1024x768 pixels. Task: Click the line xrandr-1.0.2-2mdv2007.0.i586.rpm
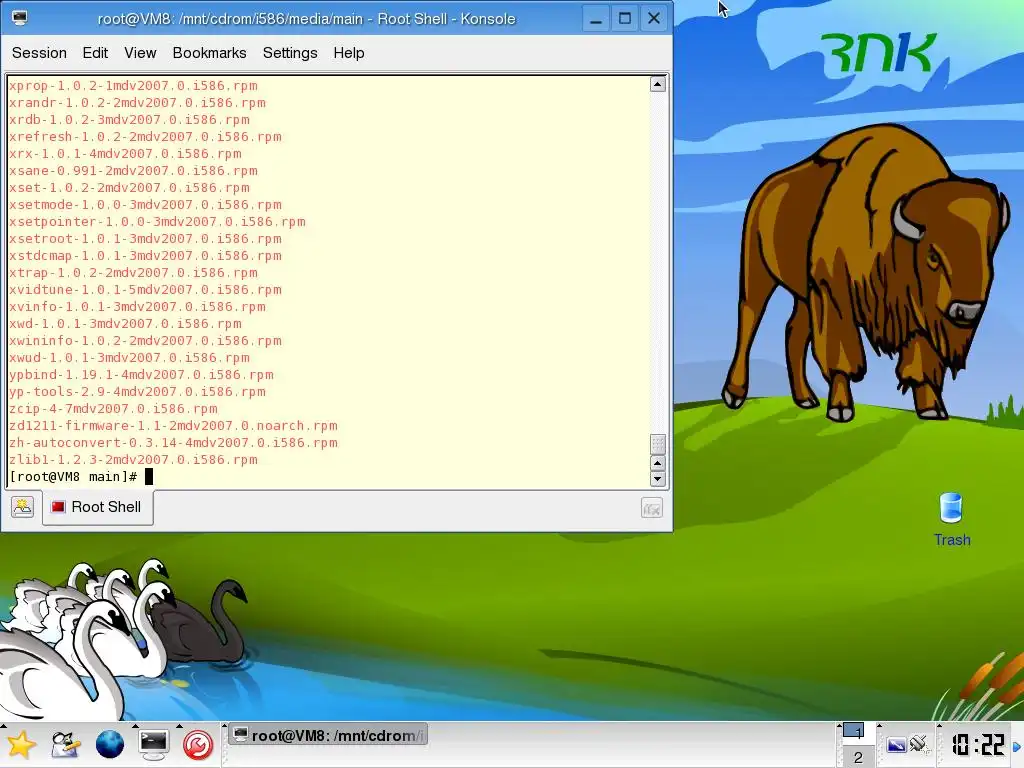(x=137, y=103)
